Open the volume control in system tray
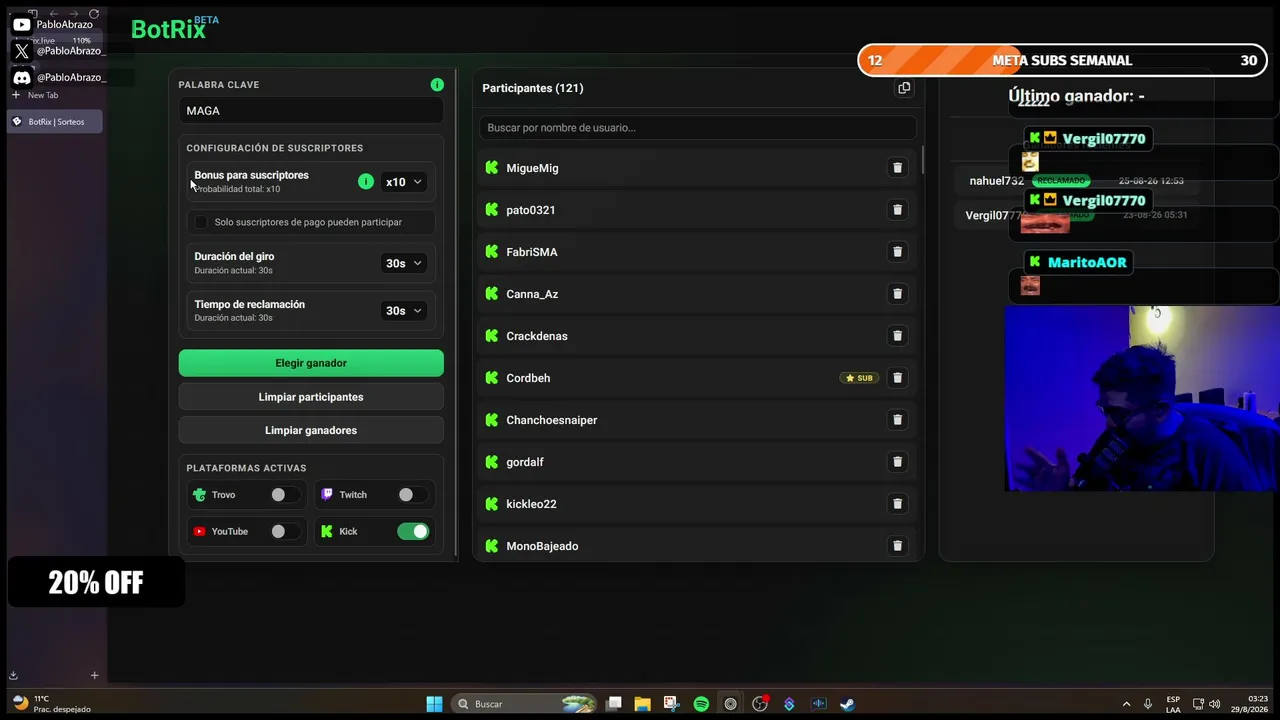This screenshot has height=720, width=1280. point(1215,704)
